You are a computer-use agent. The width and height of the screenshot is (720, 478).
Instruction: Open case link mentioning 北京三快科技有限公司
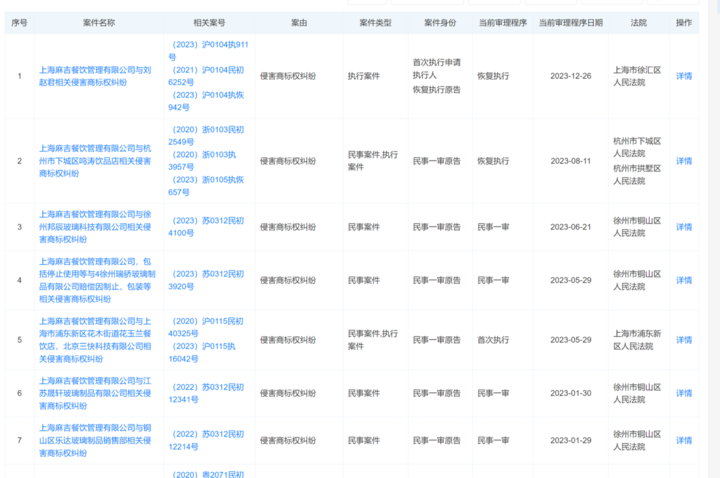[95, 340]
